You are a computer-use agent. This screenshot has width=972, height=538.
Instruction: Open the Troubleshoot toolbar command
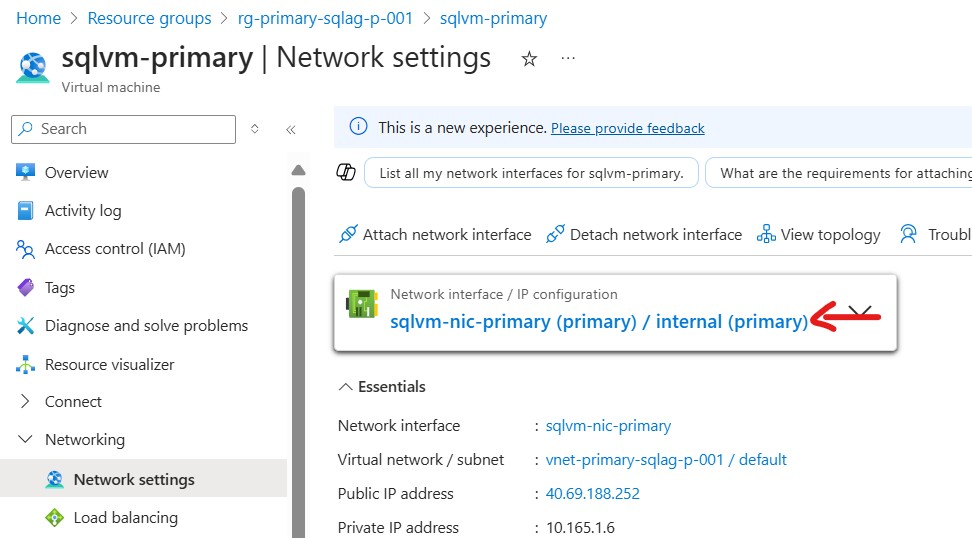tap(935, 234)
